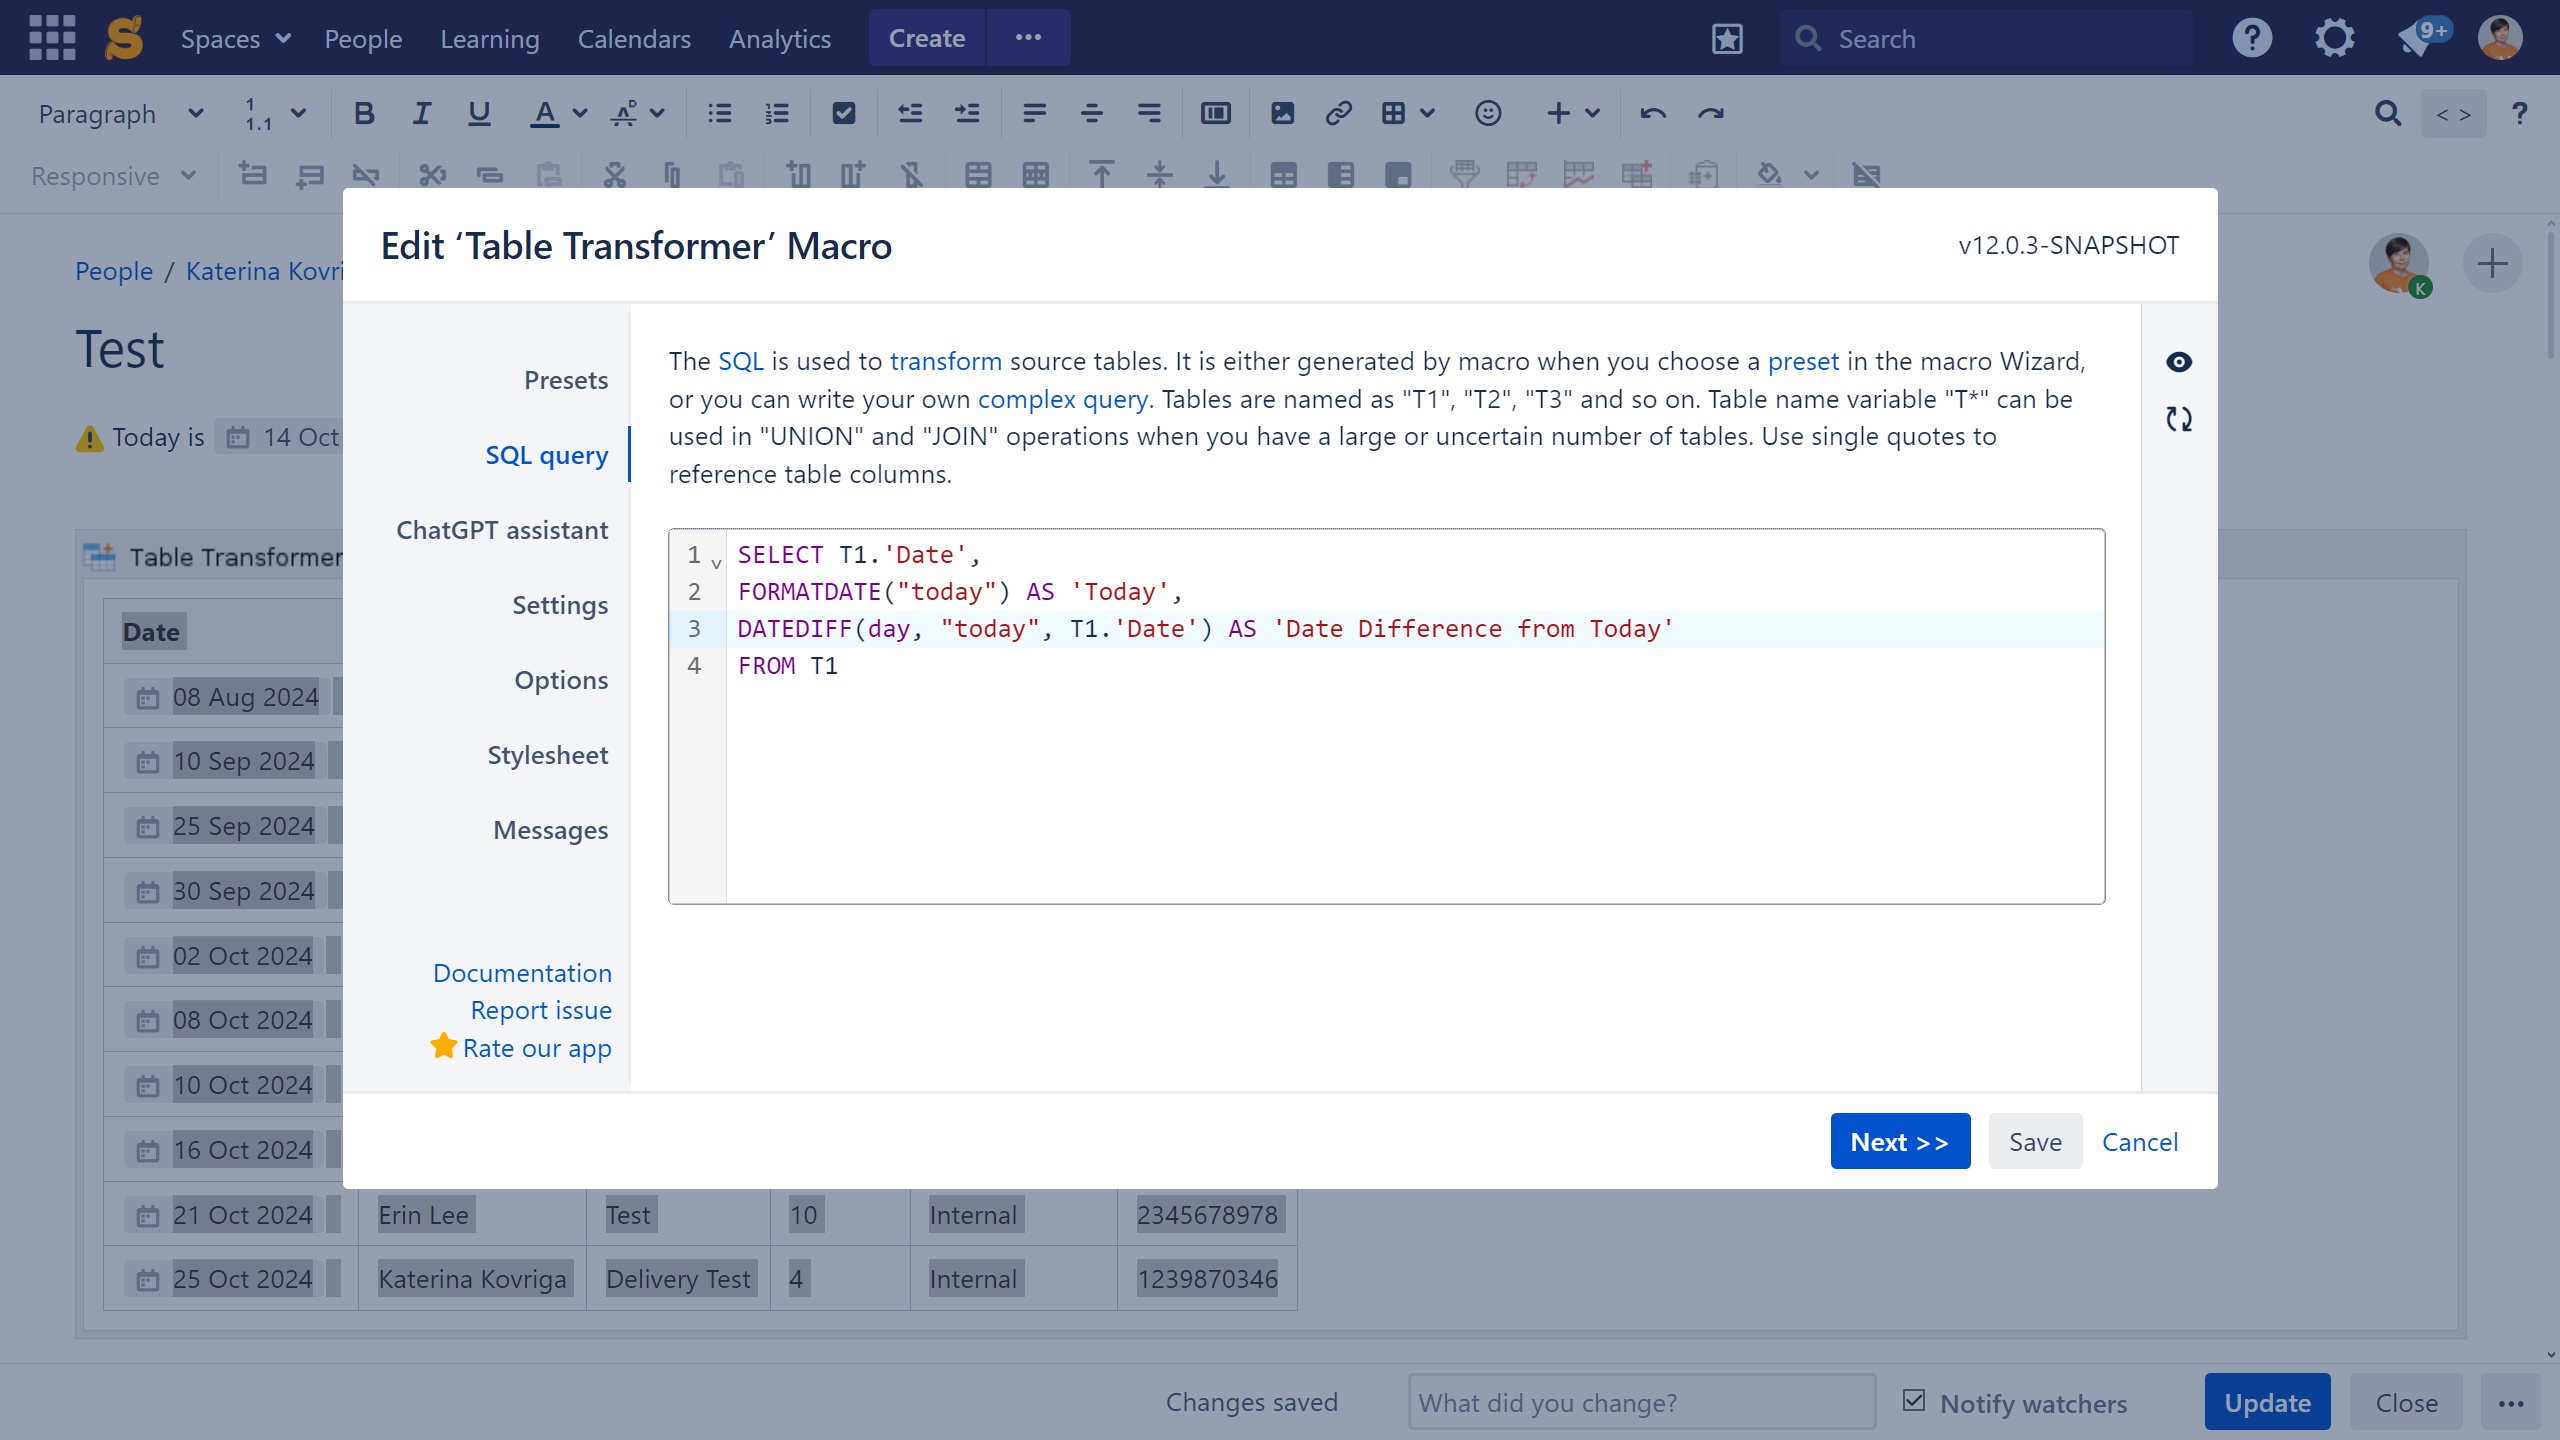Click the 'What did you change?' input field
The height and width of the screenshot is (1440, 2560).
(x=1640, y=1402)
